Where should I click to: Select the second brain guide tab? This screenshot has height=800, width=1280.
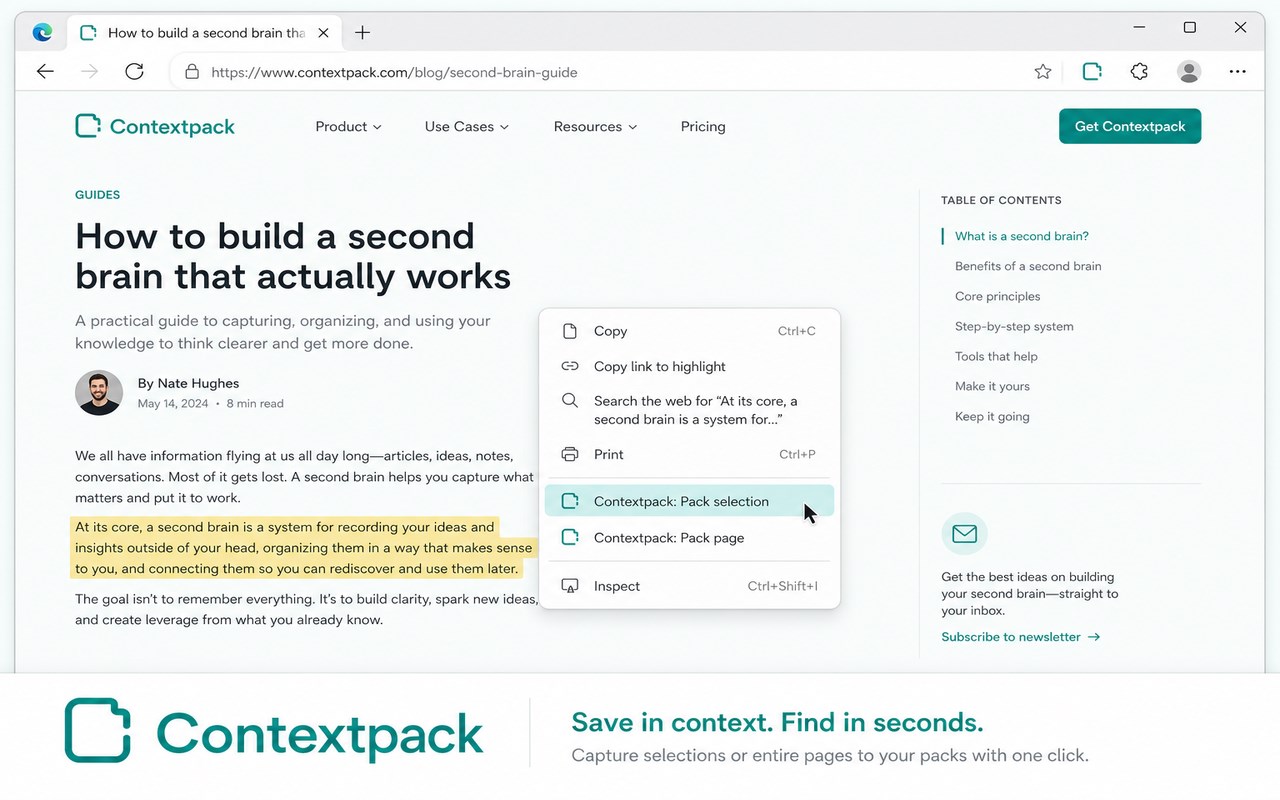pos(206,33)
